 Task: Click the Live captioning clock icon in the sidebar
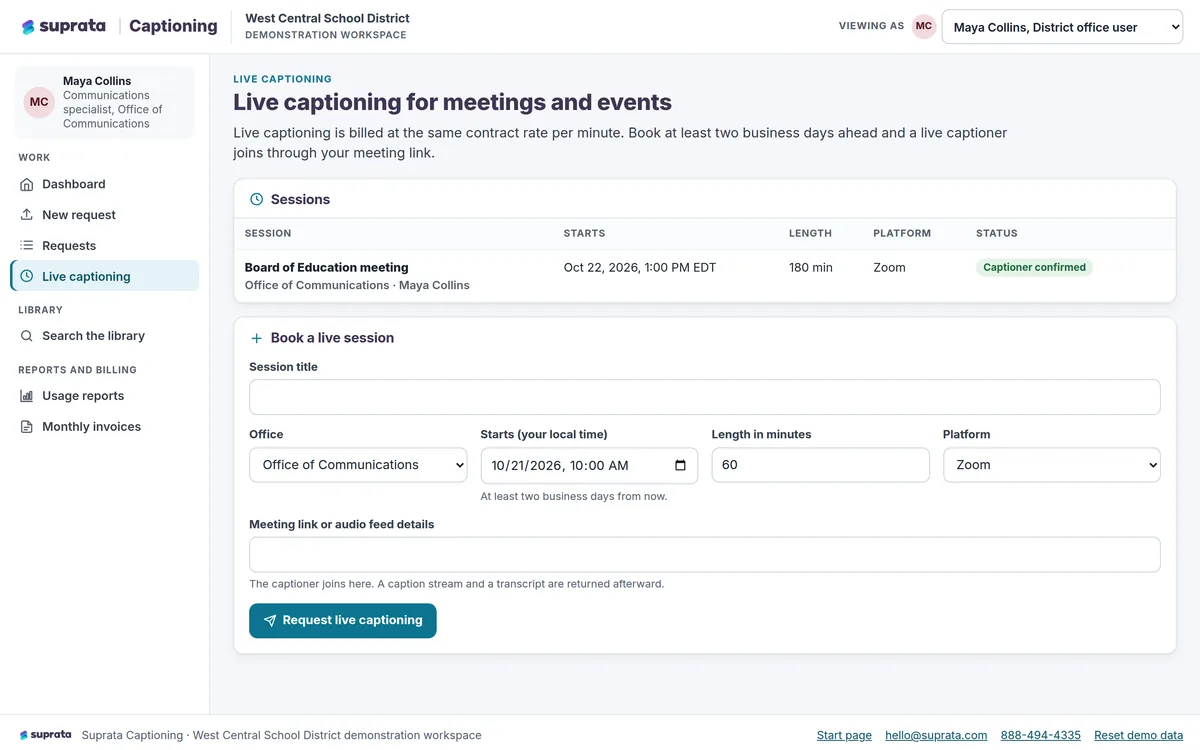(x=27, y=276)
